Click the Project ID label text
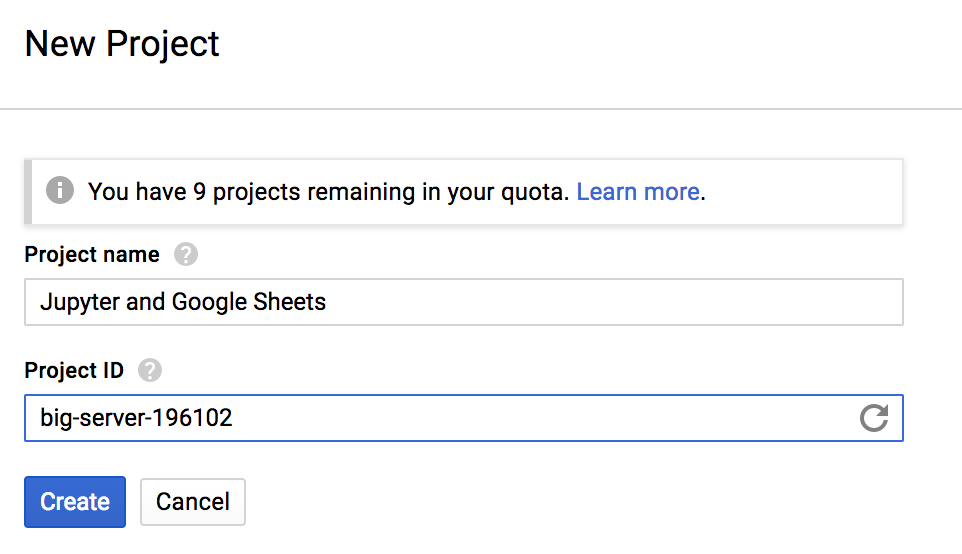962x554 pixels. pyautogui.click(x=74, y=371)
